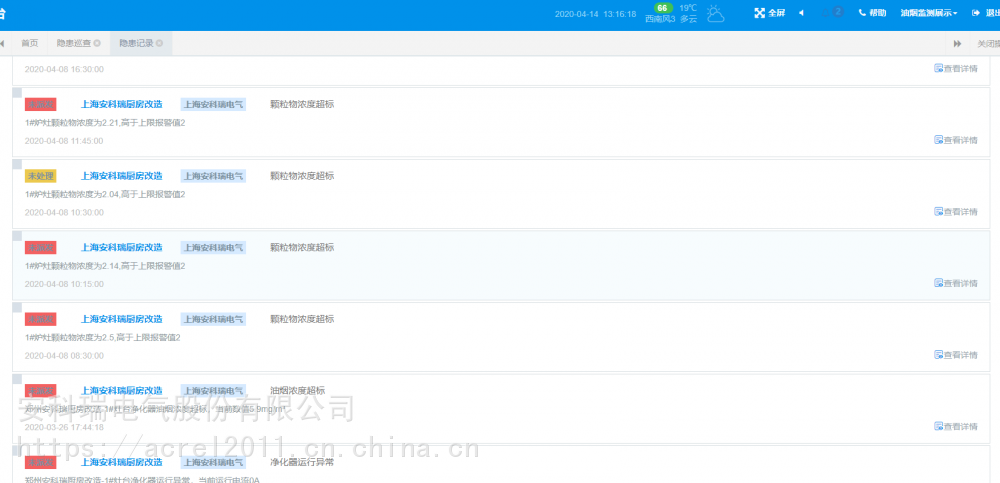Viewport: 1000px width, 483px height.
Task: Open 上海安科瑞厨房改造 link in the 11:45:00 record
Action: pyautogui.click(x=121, y=105)
